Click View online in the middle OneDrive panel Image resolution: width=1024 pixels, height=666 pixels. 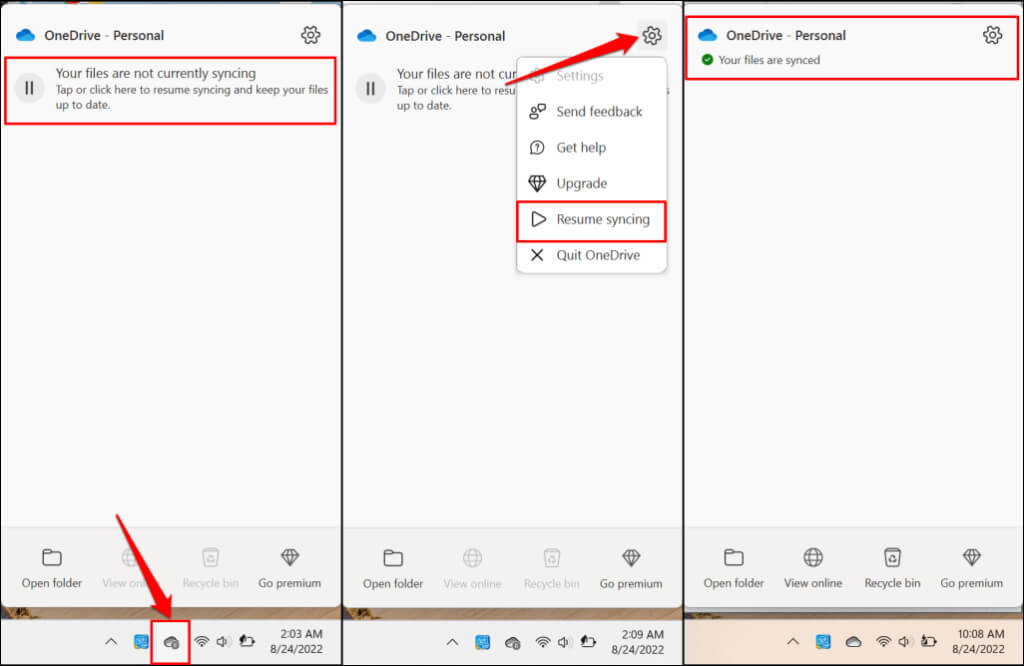pyautogui.click(x=472, y=569)
